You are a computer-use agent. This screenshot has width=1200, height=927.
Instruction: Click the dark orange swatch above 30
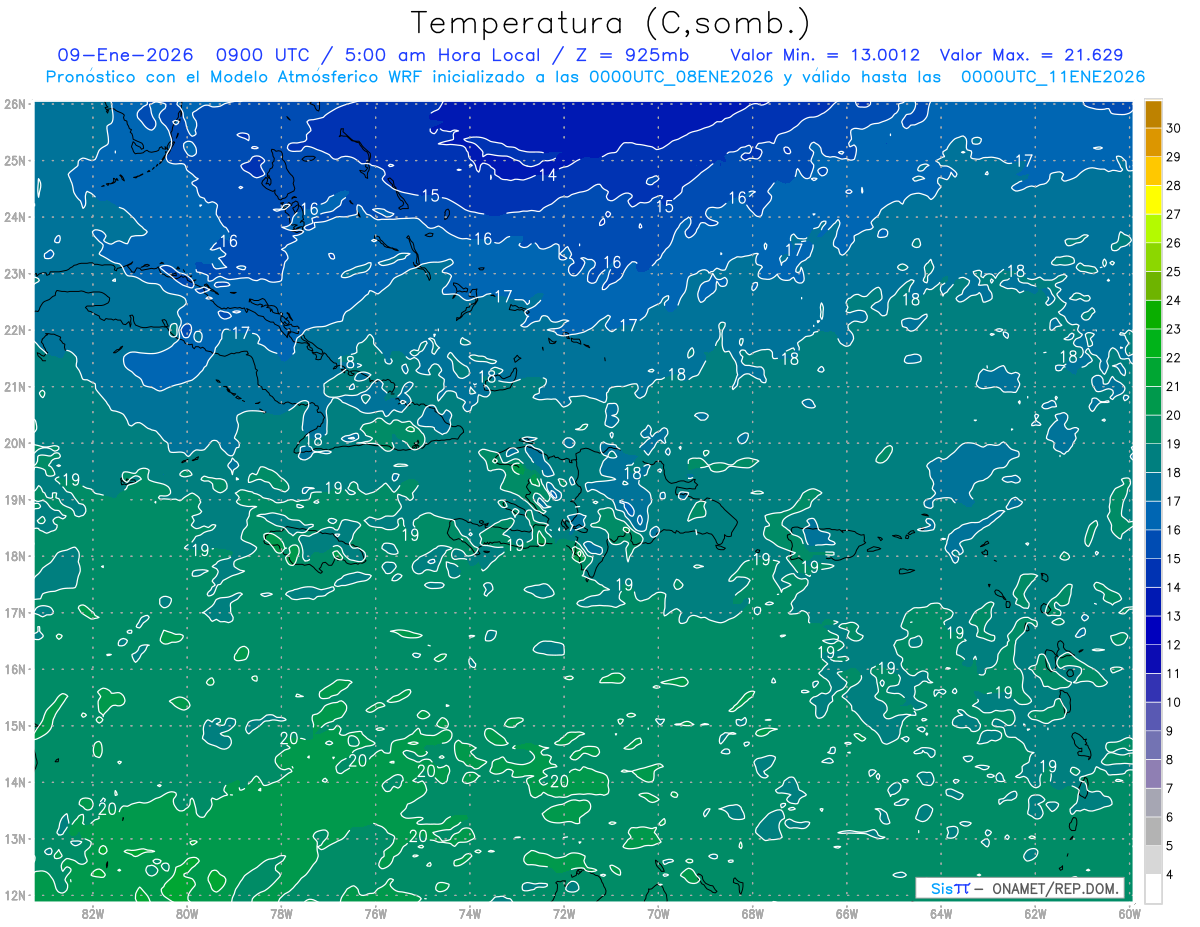(x=1153, y=114)
